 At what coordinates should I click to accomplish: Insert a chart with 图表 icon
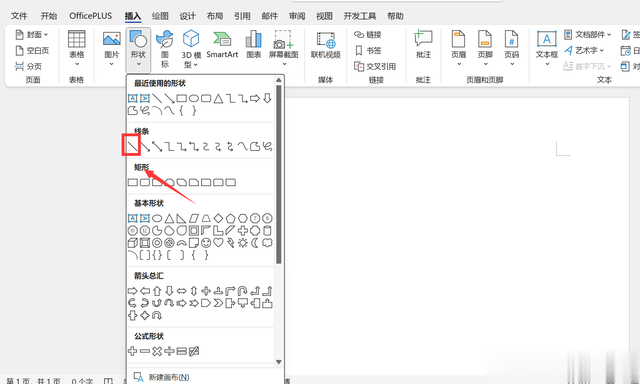[253, 45]
